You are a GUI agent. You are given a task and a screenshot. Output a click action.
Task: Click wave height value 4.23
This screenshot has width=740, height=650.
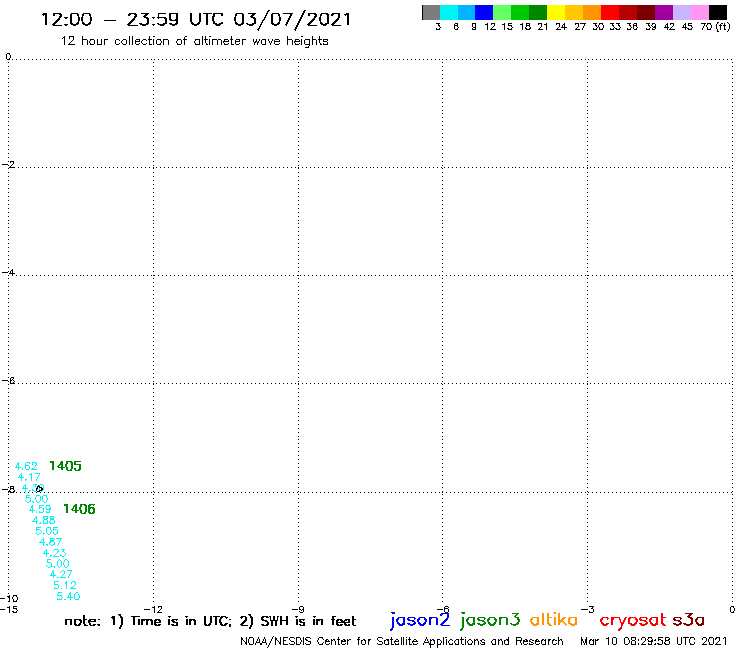pyautogui.click(x=54, y=553)
